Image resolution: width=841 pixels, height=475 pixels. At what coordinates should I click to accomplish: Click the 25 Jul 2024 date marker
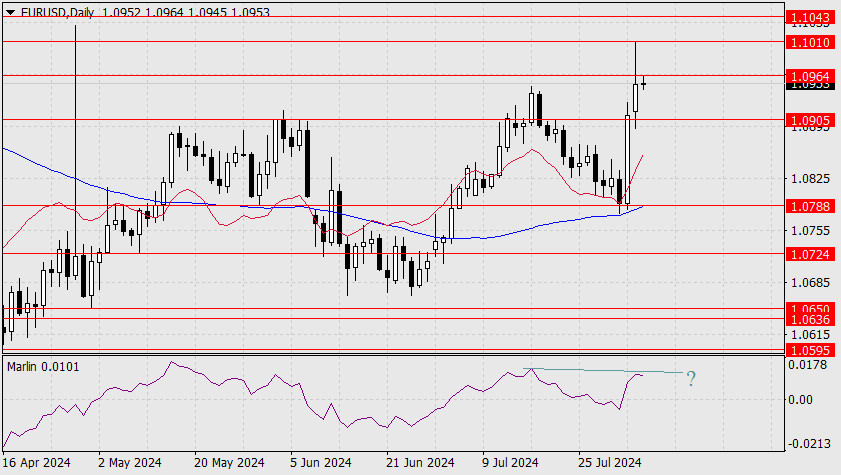point(609,462)
